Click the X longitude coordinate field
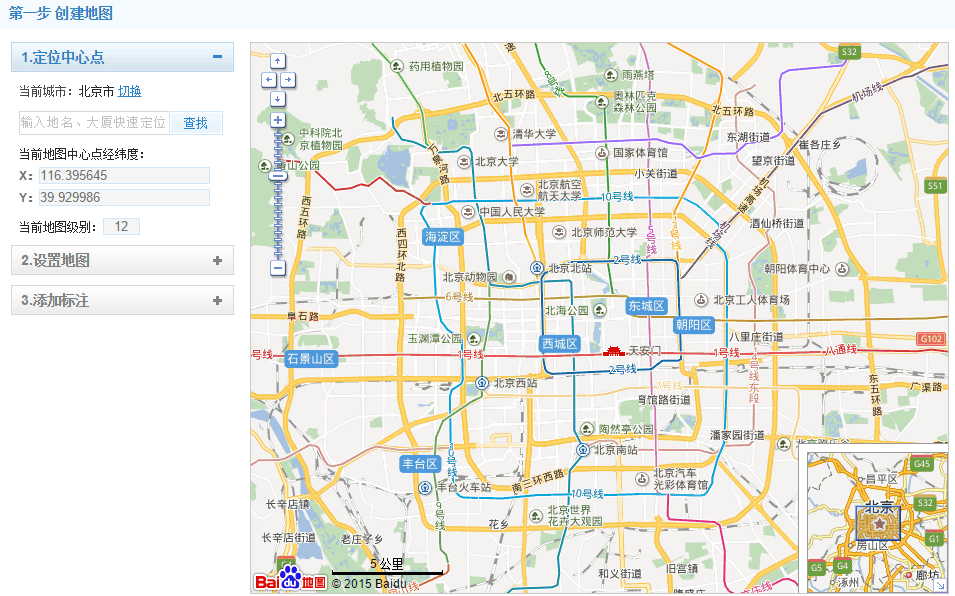The width and height of the screenshot is (955, 596). tap(123, 175)
